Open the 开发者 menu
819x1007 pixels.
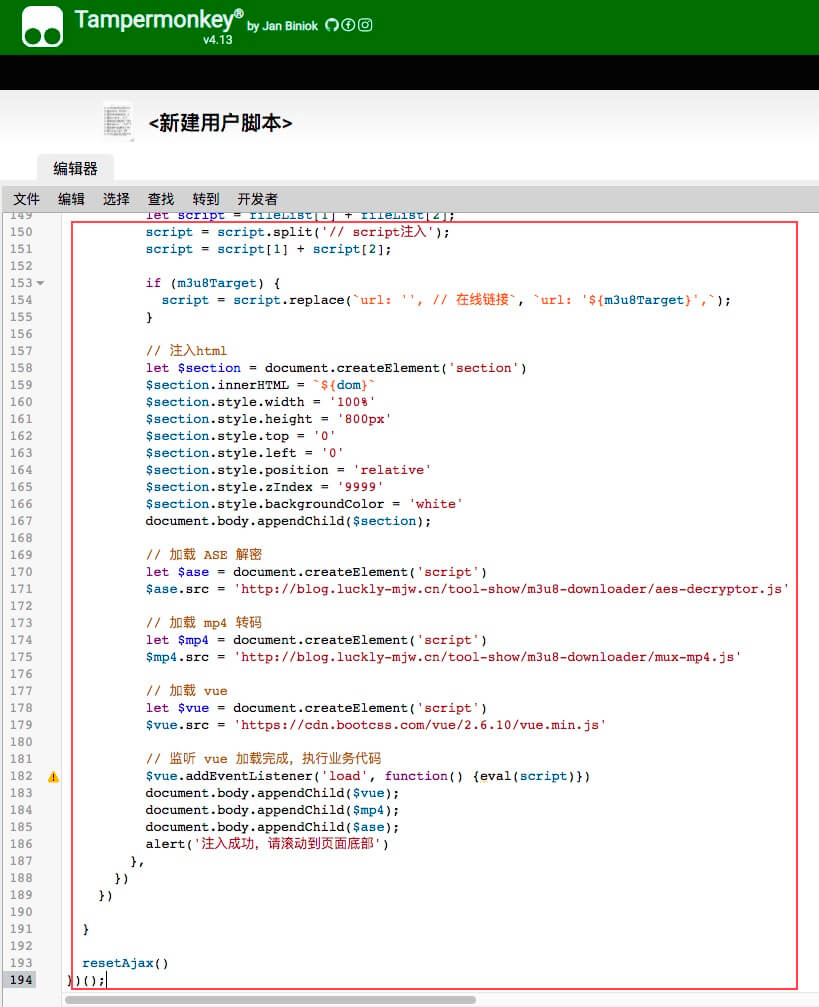pyautogui.click(x=257, y=199)
